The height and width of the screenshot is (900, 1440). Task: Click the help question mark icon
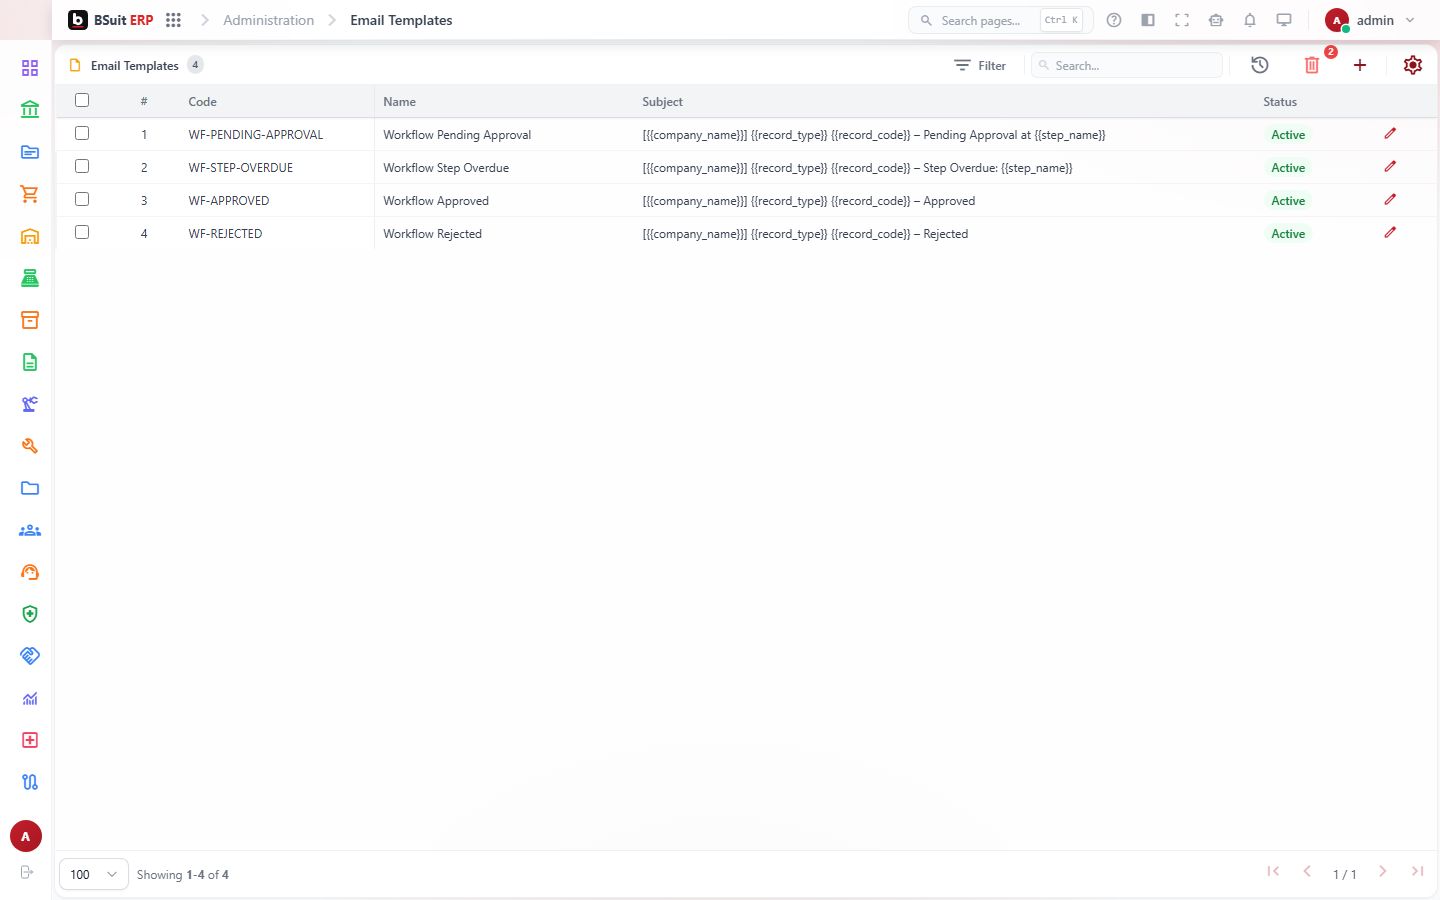pos(1114,20)
